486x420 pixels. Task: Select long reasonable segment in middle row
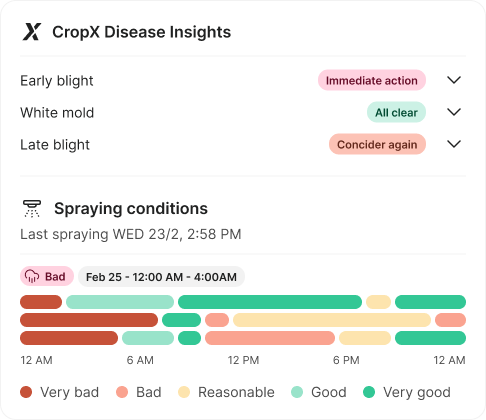point(332,320)
